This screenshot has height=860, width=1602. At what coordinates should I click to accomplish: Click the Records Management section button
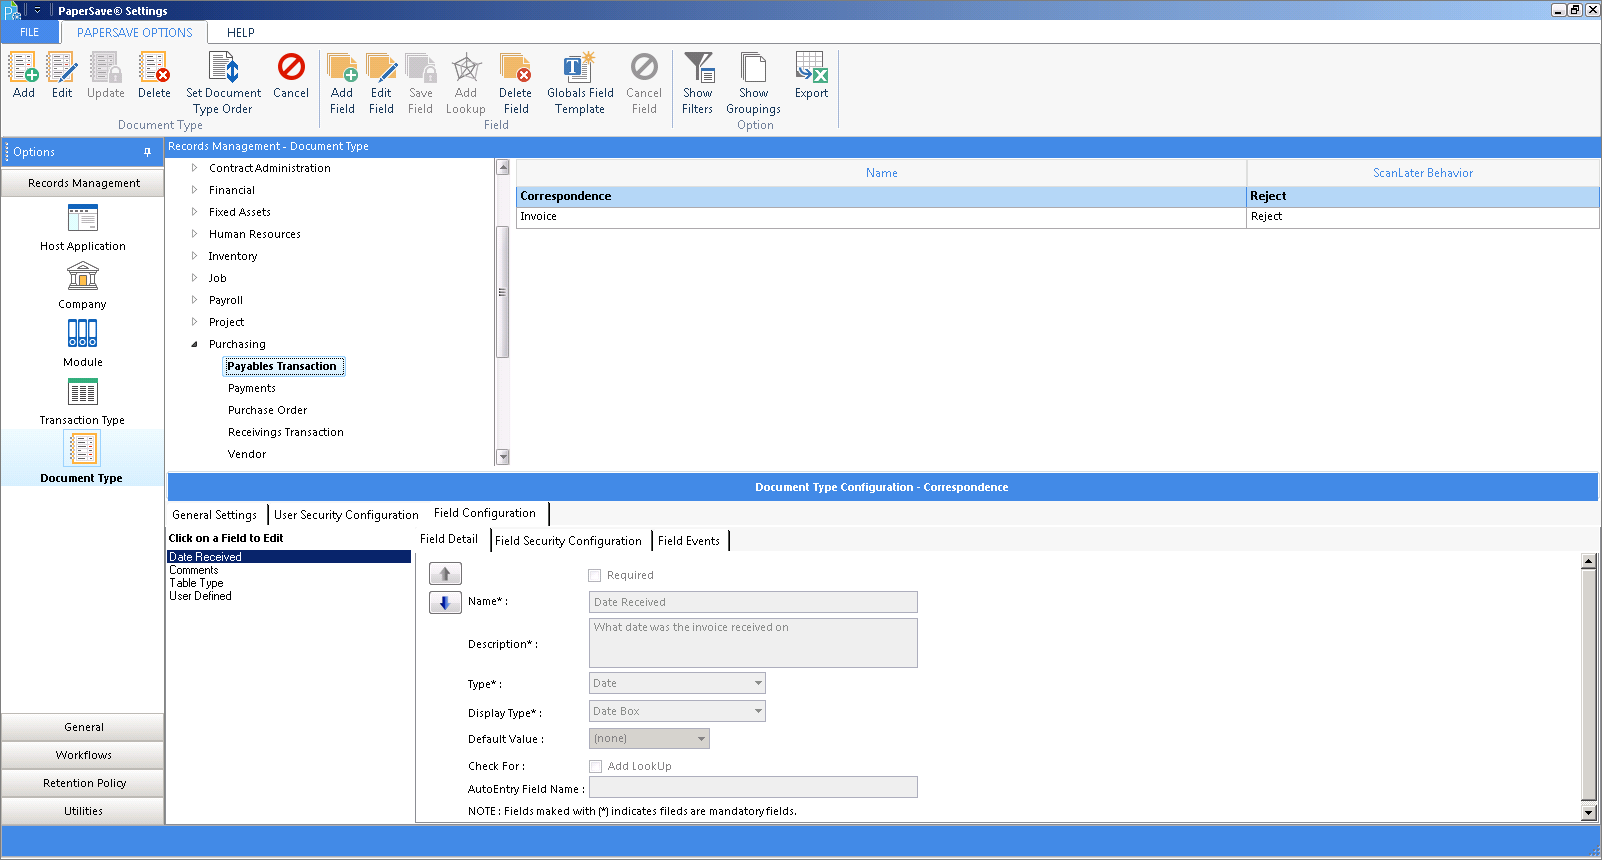pos(83,183)
